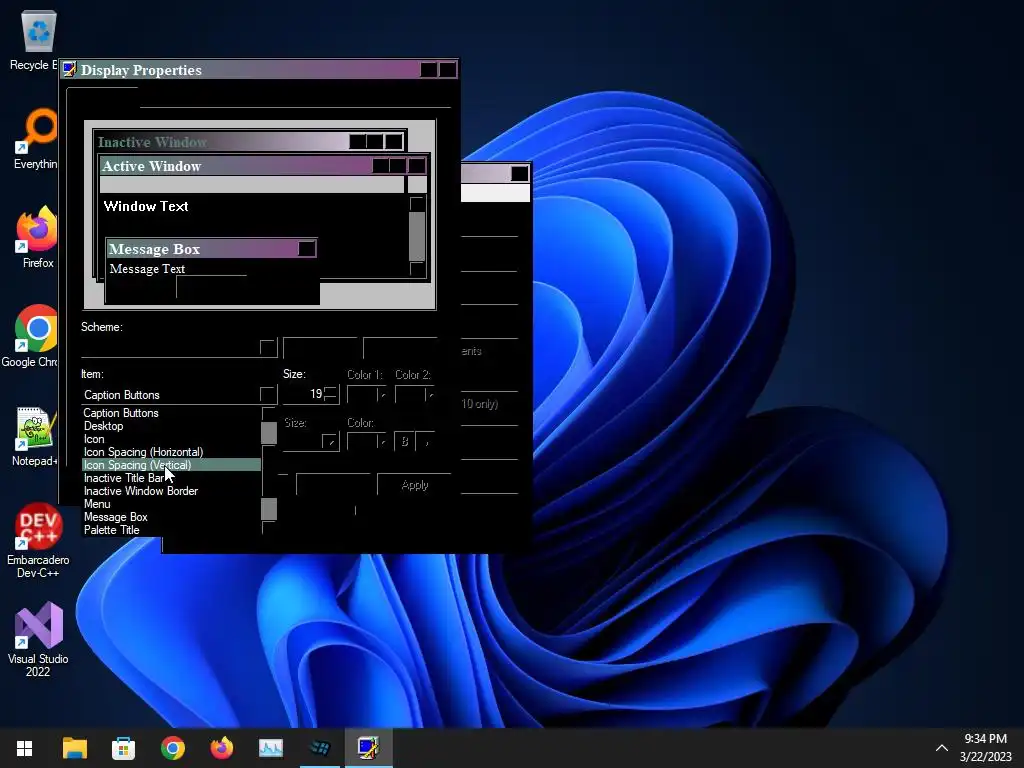Click the Item list scroll-down arrow
1024x768 pixels.
[x=268, y=528]
